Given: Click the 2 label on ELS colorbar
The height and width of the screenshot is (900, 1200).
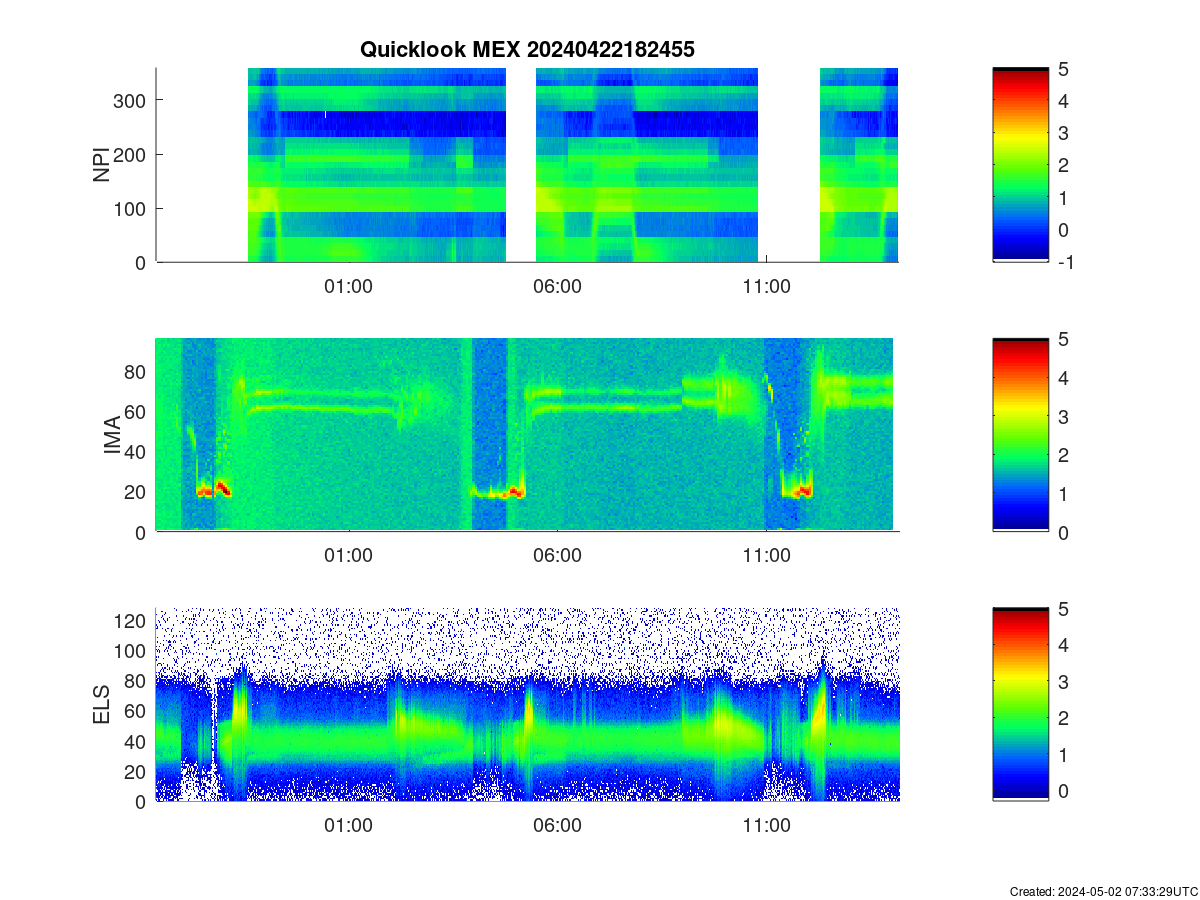Looking at the screenshot, I should tap(1063, 718).
